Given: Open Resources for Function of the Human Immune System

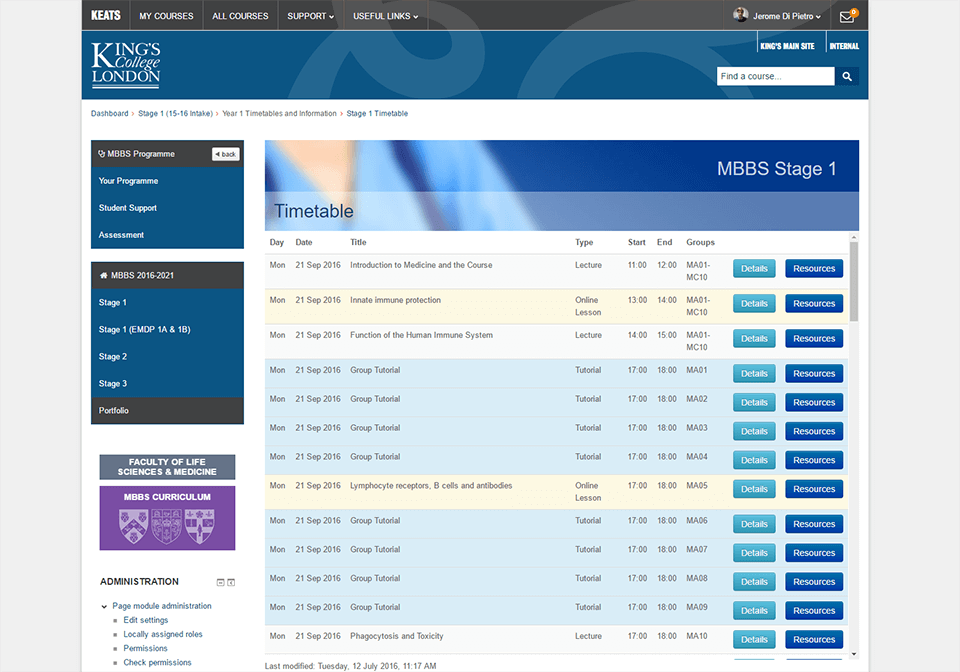Looking at the screenshot, I should coord(814,338).
